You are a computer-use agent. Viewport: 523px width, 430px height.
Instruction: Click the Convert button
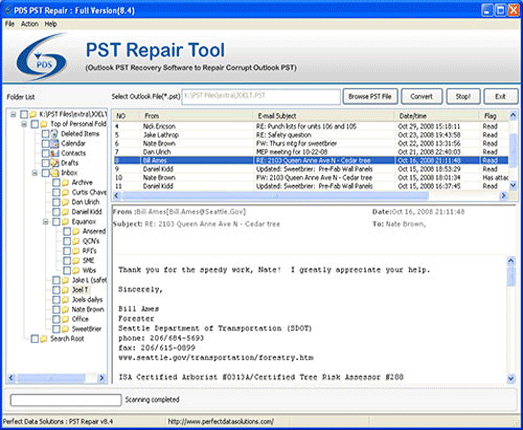click(422, 96)
